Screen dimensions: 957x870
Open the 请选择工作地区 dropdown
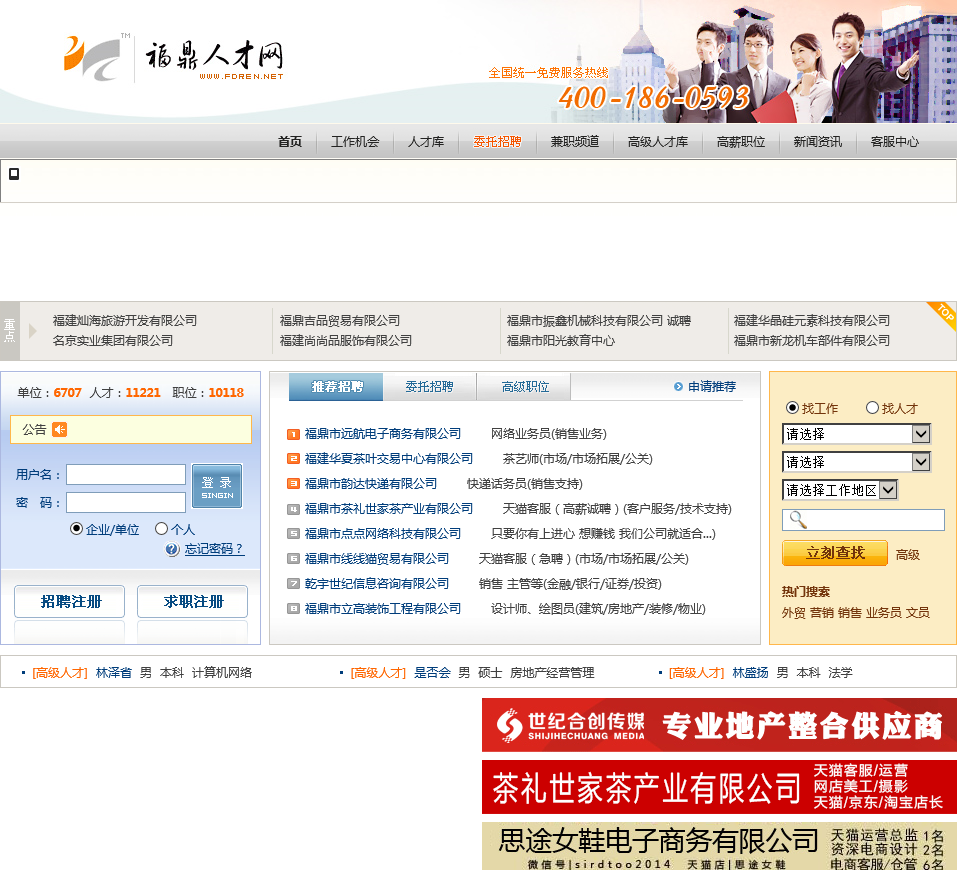coord(840,490)
